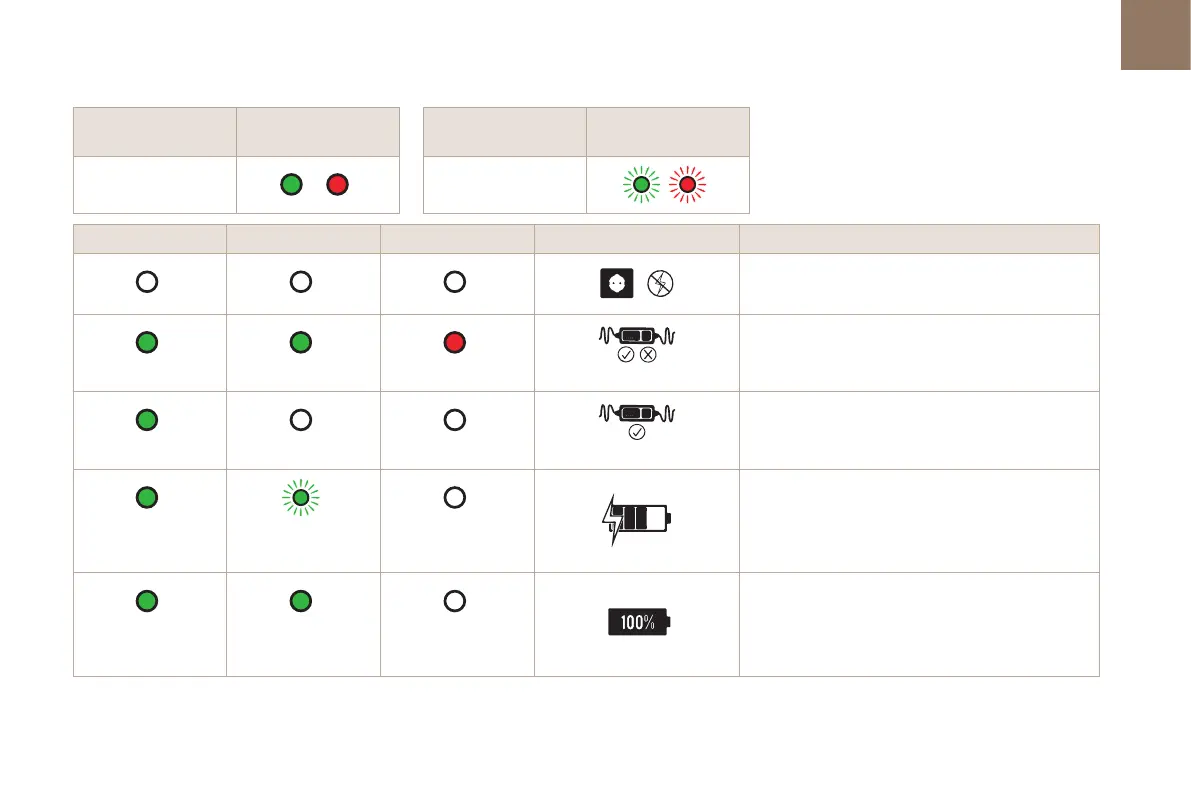
Task: Select first green LED in the charging battery row
Action: 147,498
